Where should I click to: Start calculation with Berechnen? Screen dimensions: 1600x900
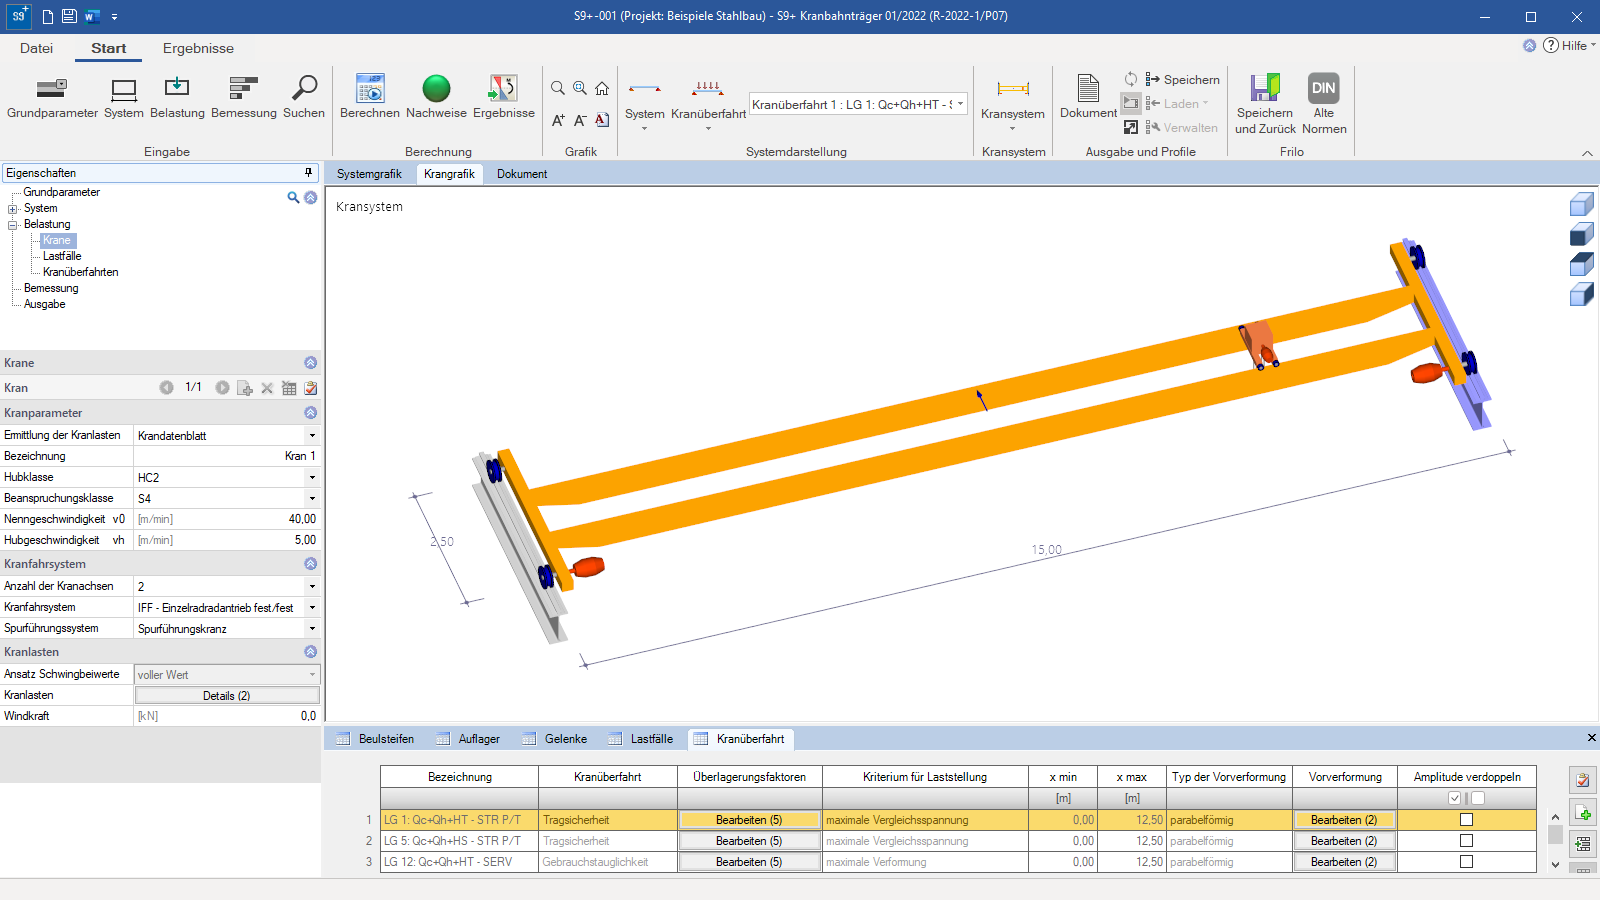[x=370, y=97]
